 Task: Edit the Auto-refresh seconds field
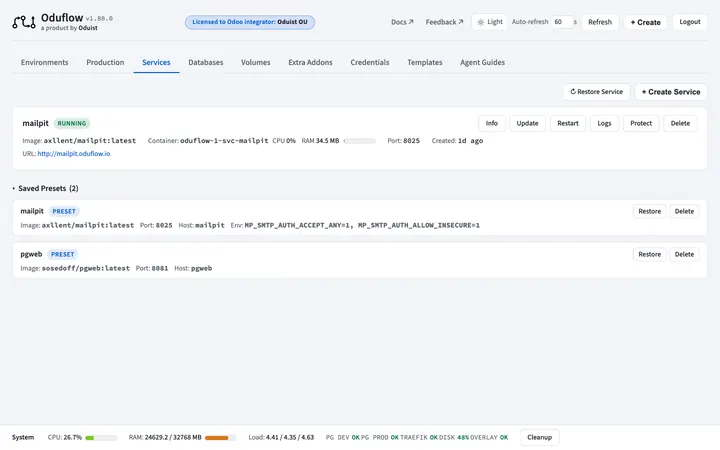[x=562, y=22]
